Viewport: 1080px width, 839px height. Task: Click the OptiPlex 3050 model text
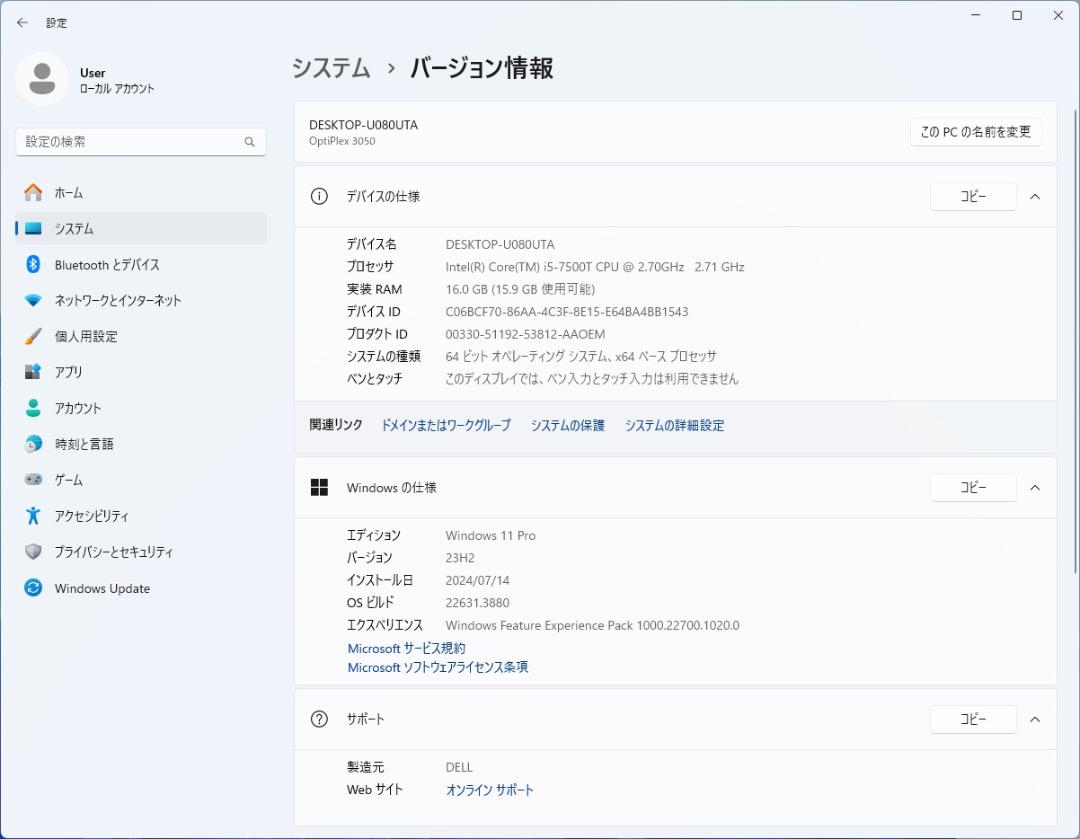click(x=342, y=141)
